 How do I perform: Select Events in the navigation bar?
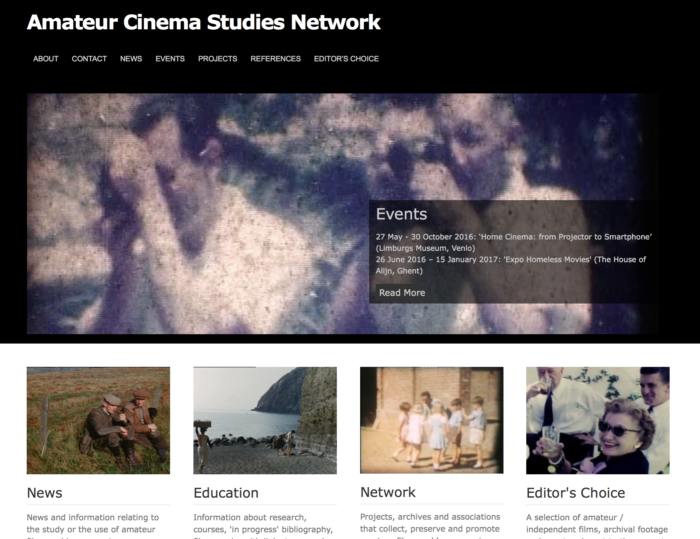[170, 59]
